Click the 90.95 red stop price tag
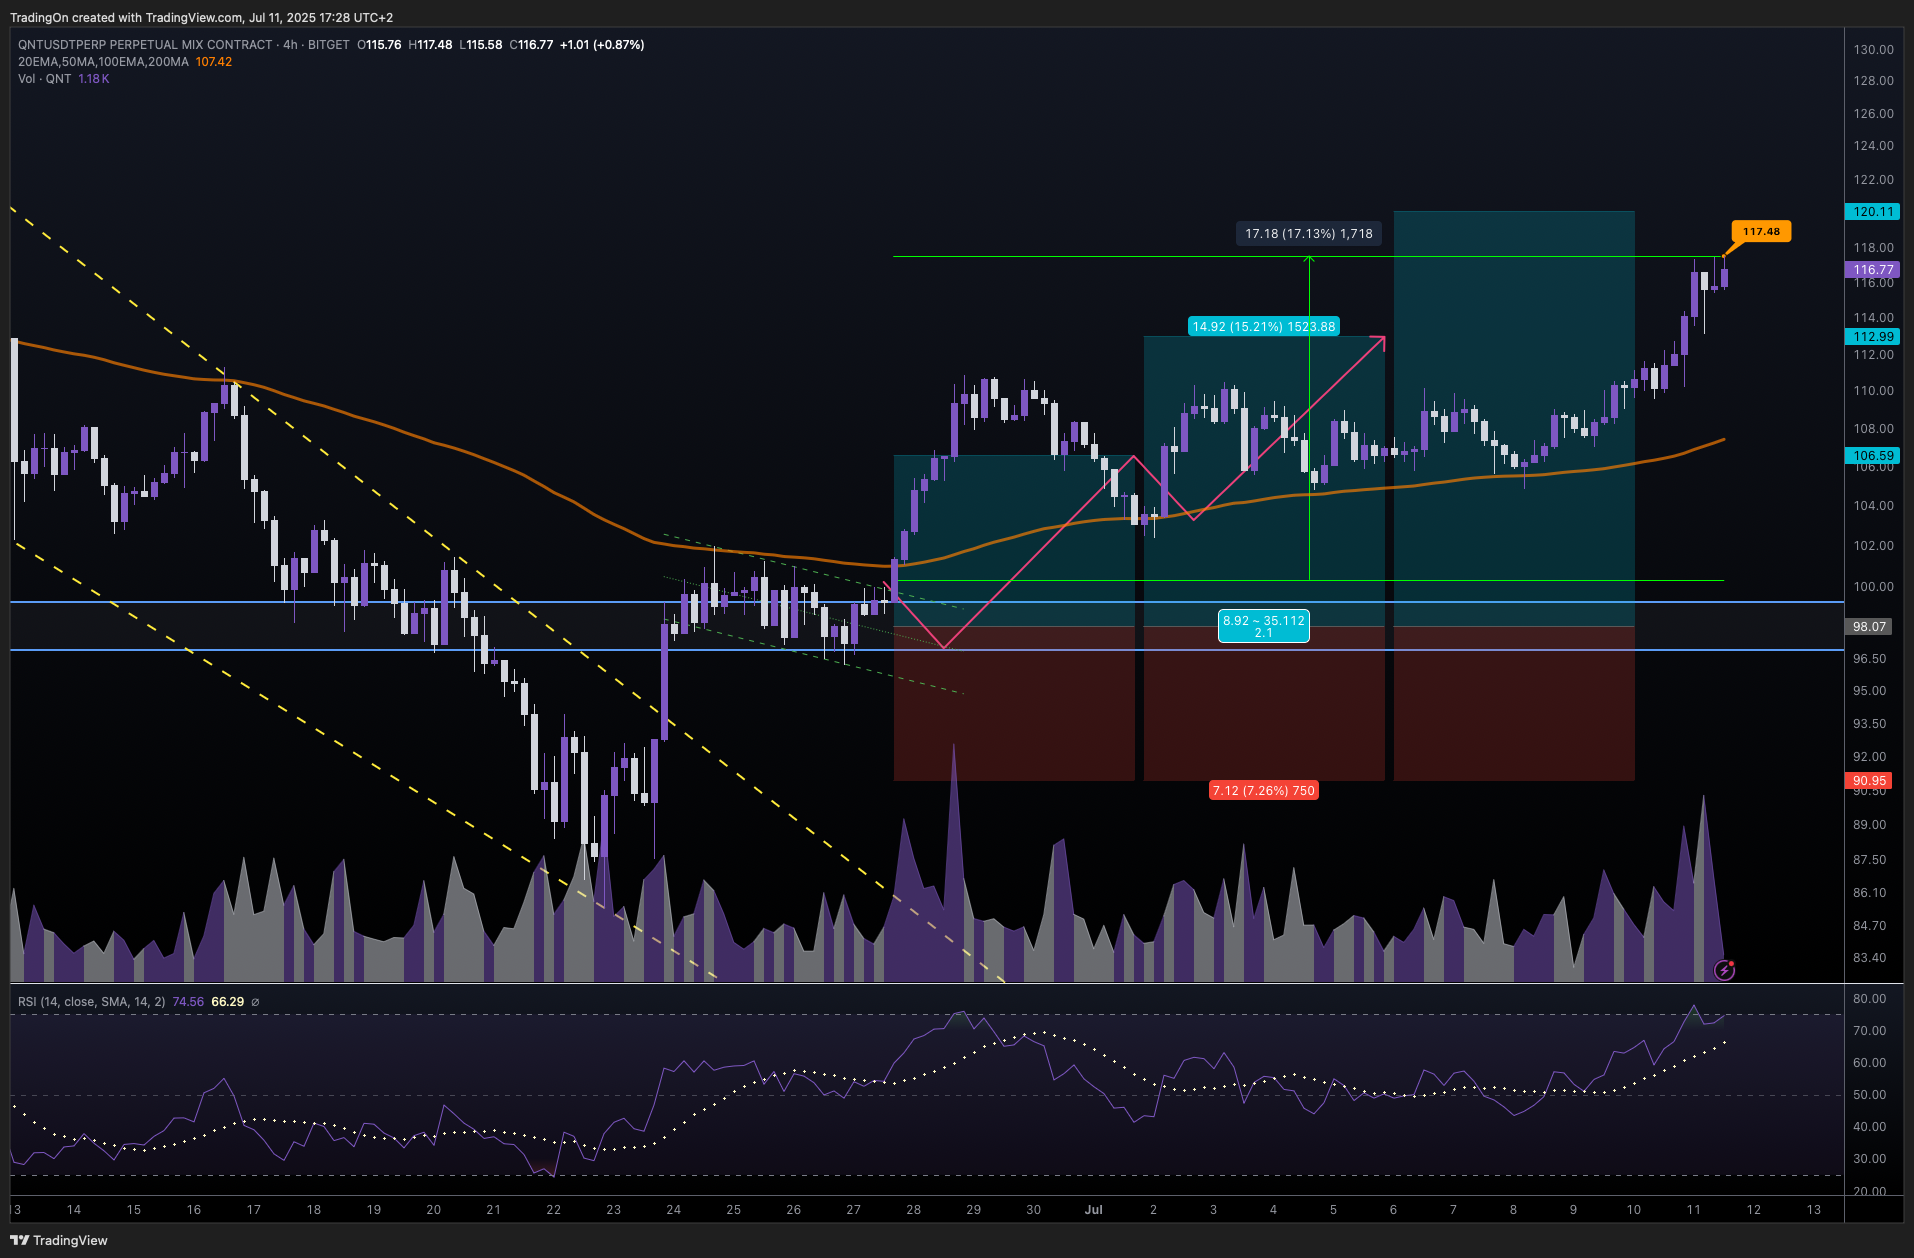Image resolution: width=1914 pixels, height=1258 pixels. coord(1868,781)
